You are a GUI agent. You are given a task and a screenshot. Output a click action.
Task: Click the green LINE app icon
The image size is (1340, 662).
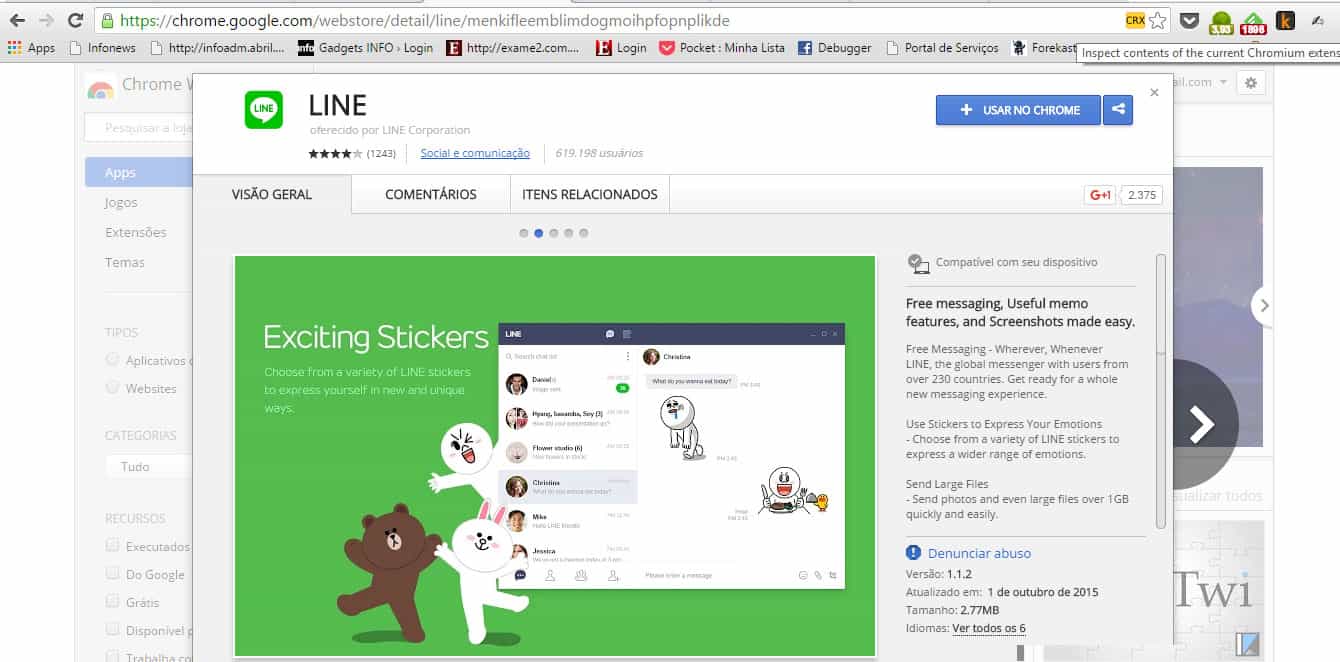click(x=264, y=110)
